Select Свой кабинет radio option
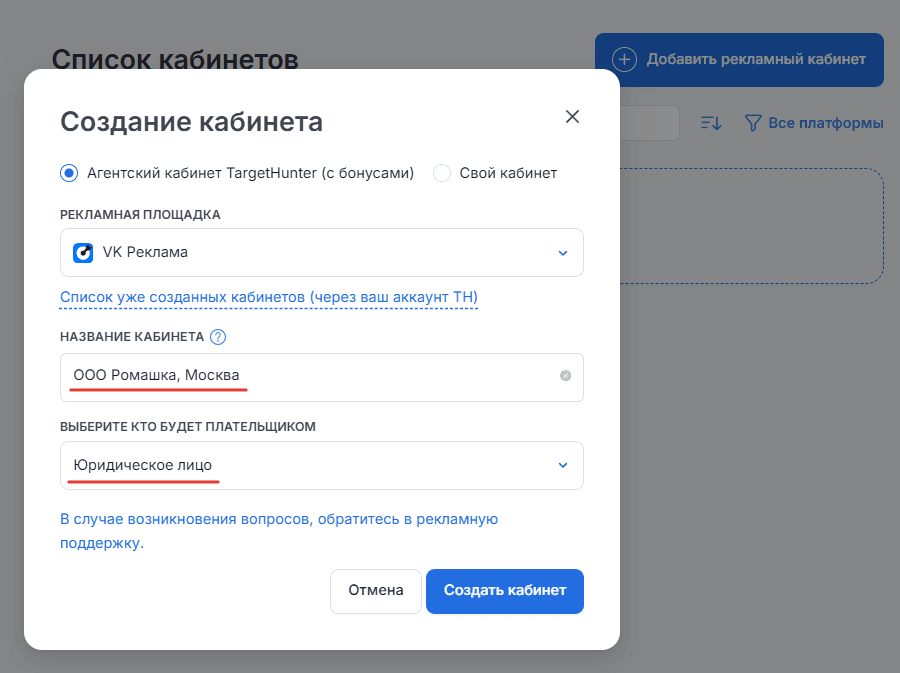 pos(442,173)
